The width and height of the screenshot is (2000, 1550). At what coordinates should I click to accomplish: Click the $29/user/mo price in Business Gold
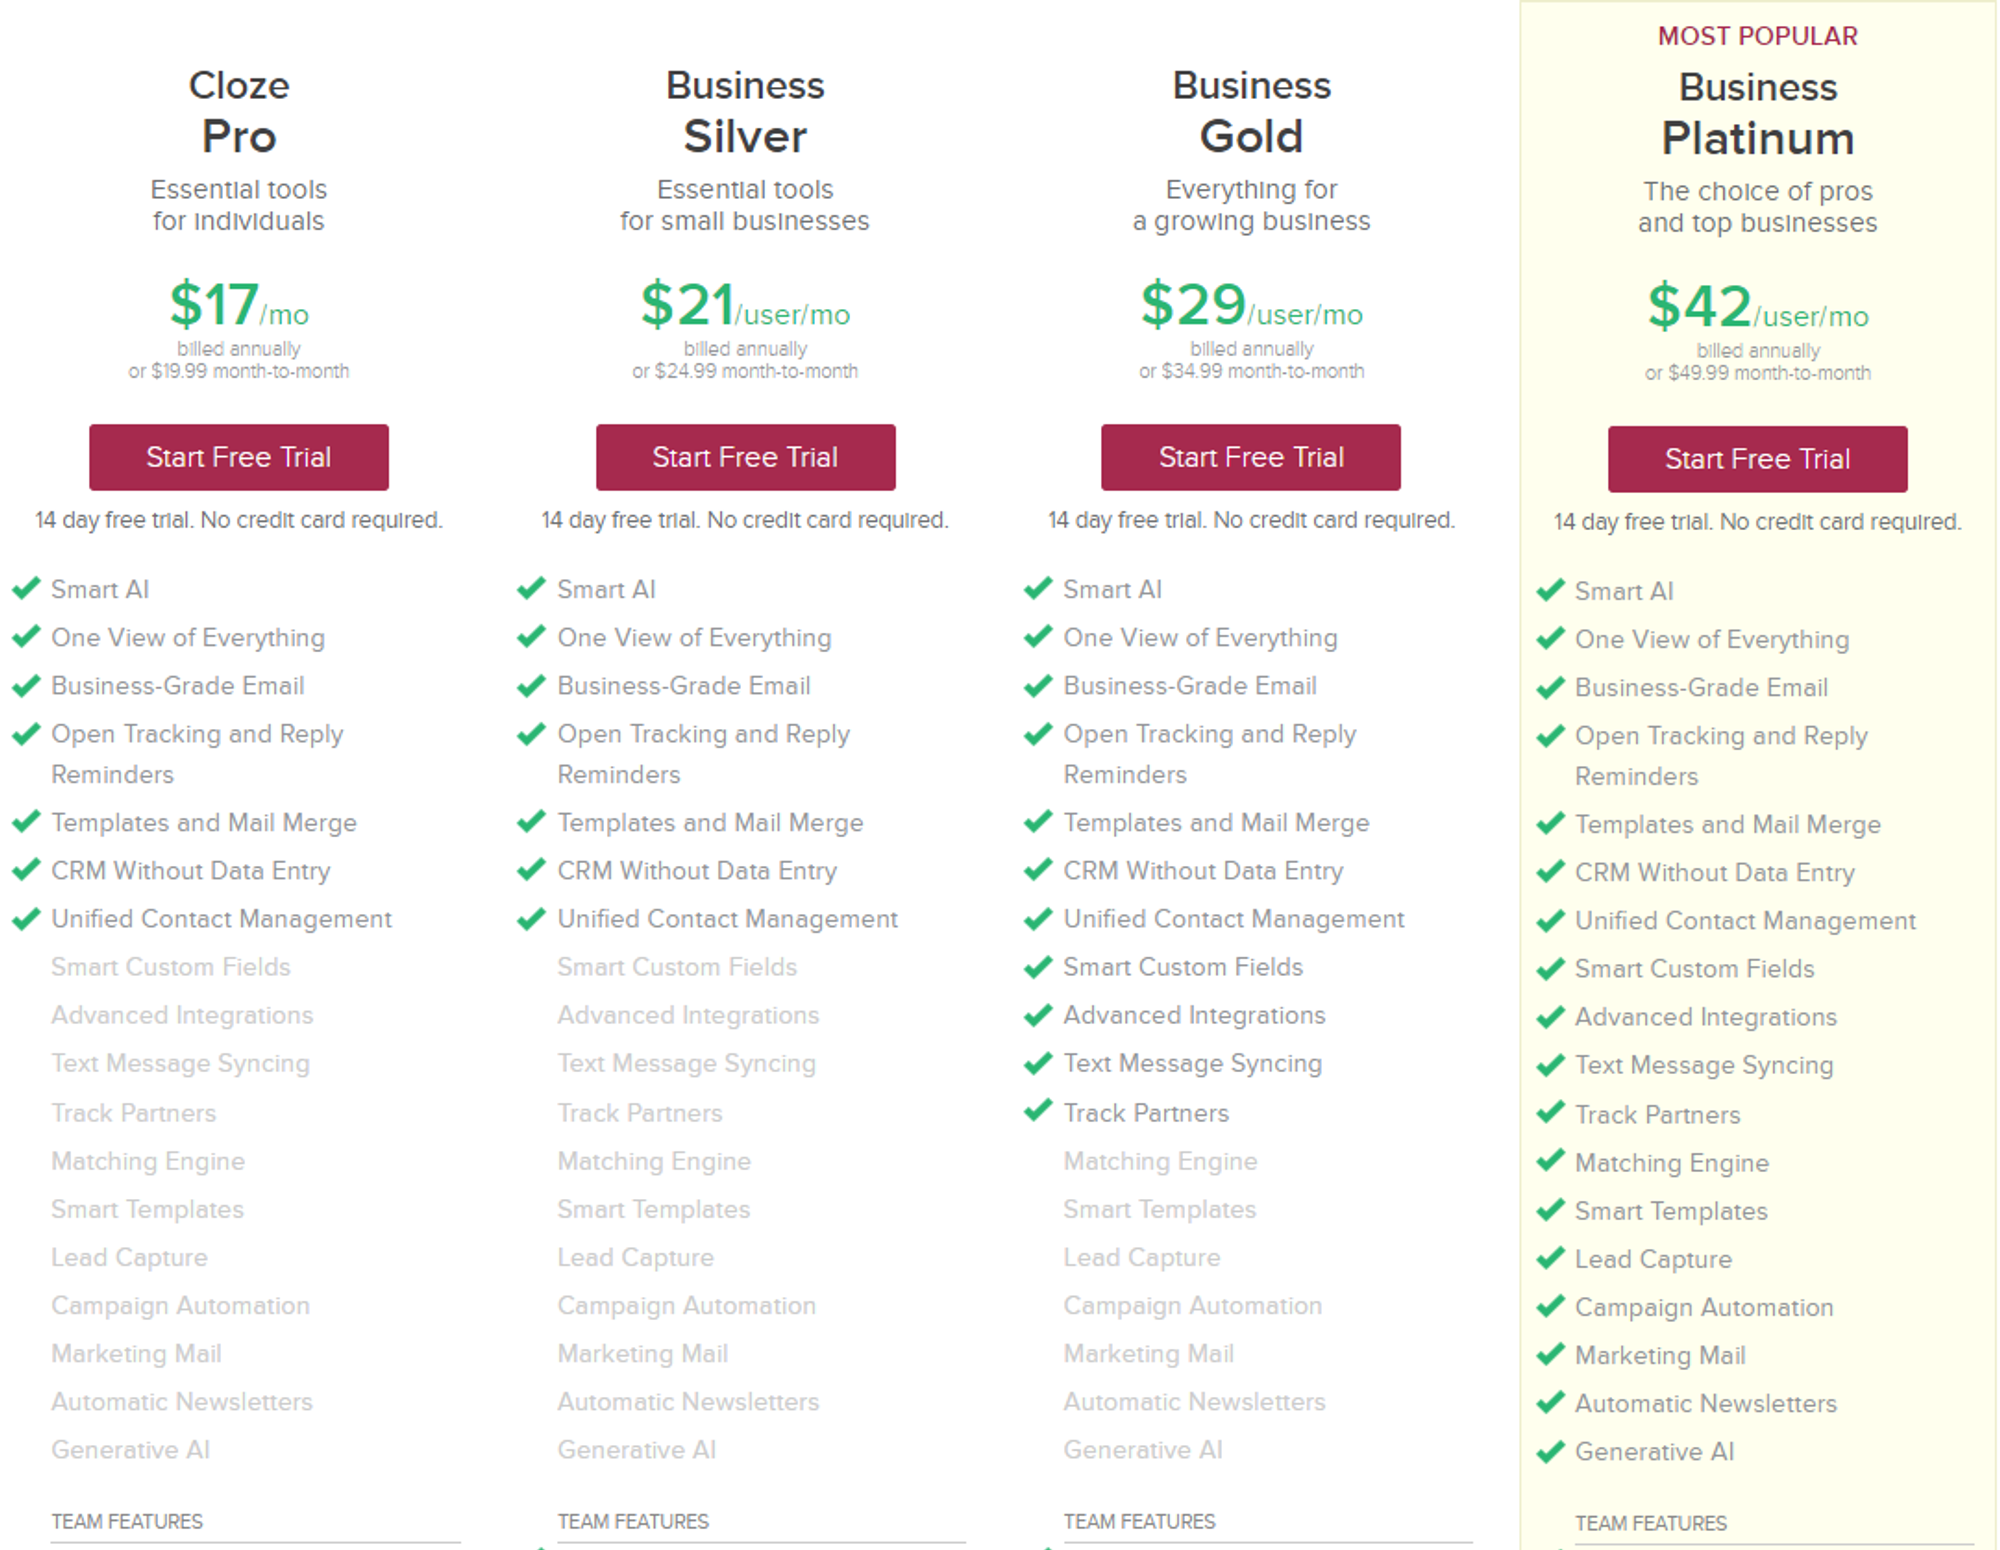coord(1251,306)
